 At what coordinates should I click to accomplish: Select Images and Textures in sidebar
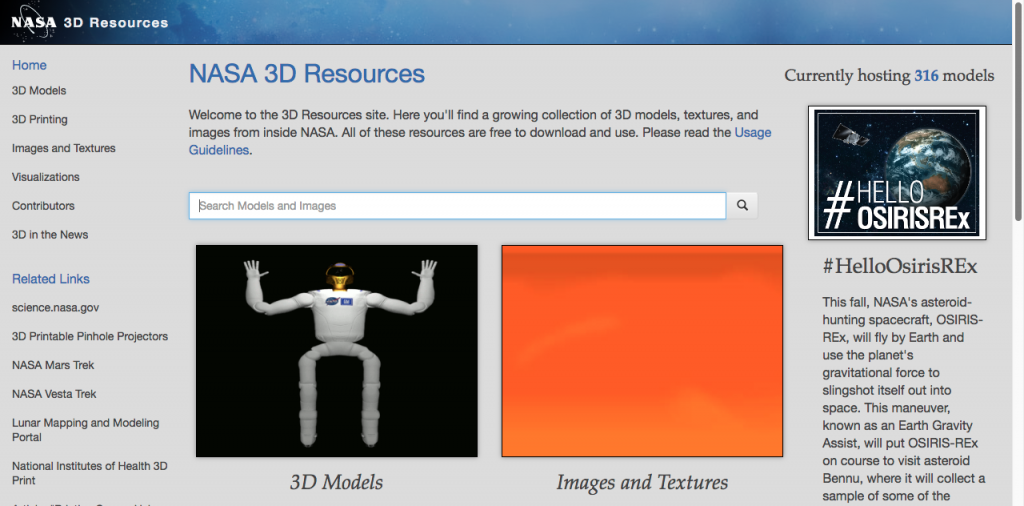coord(64,149)
